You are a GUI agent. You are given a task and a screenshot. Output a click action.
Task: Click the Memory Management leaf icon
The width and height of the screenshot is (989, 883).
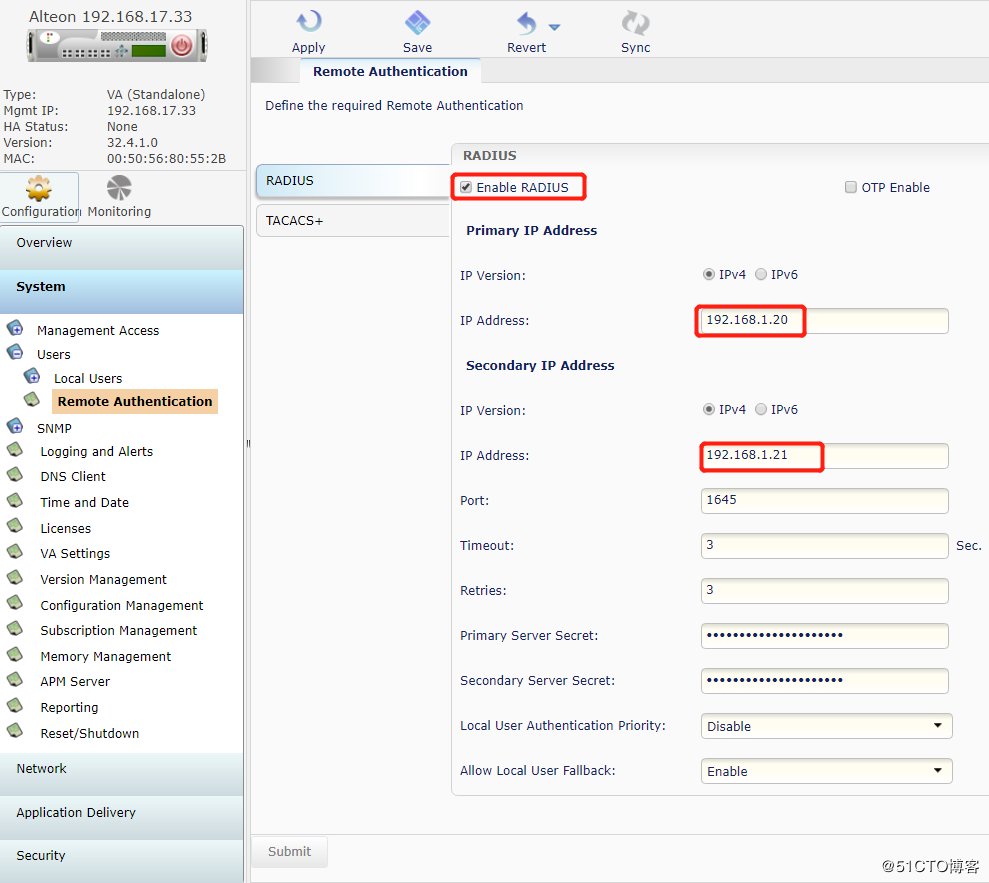coord(15,655)
